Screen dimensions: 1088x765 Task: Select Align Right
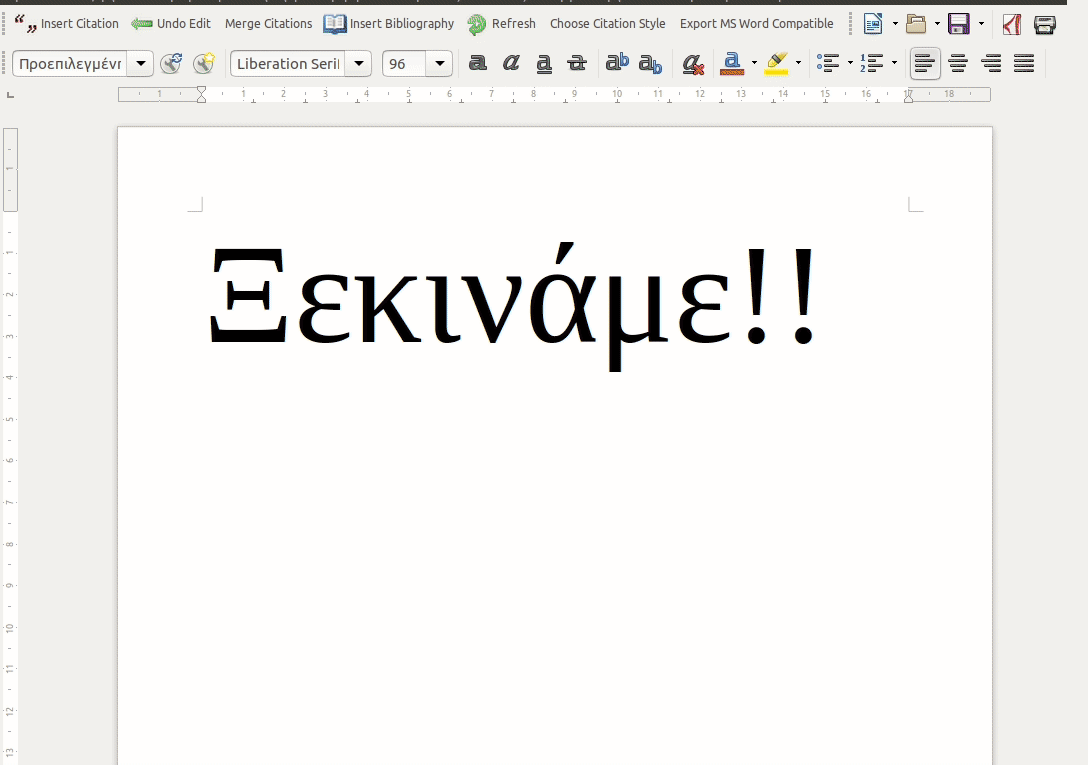point(992,64)
